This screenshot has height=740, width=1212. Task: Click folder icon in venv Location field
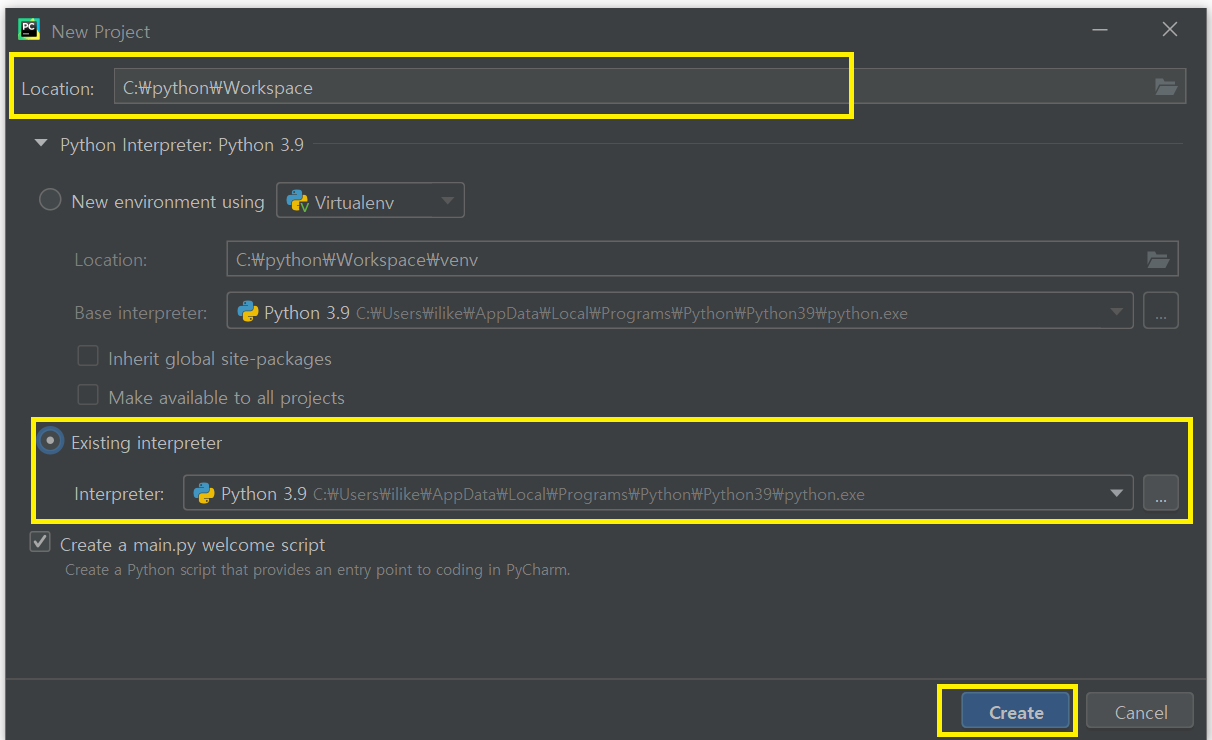click(1158, 259)
